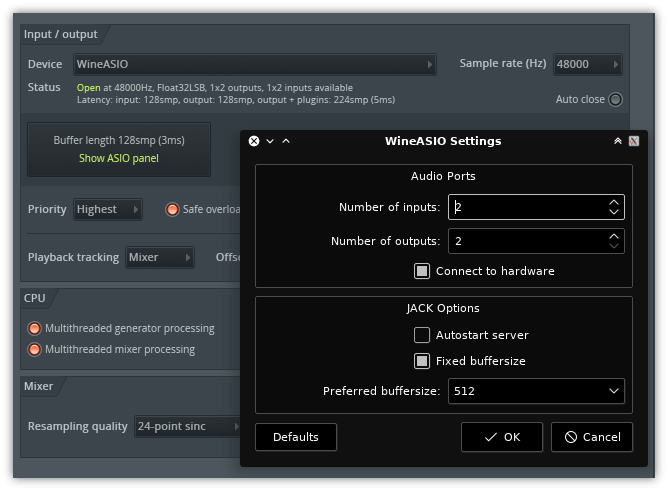Open the Device dropdown showing WineASIO
This screenshot has width=668, height=491.
point(255,64)
